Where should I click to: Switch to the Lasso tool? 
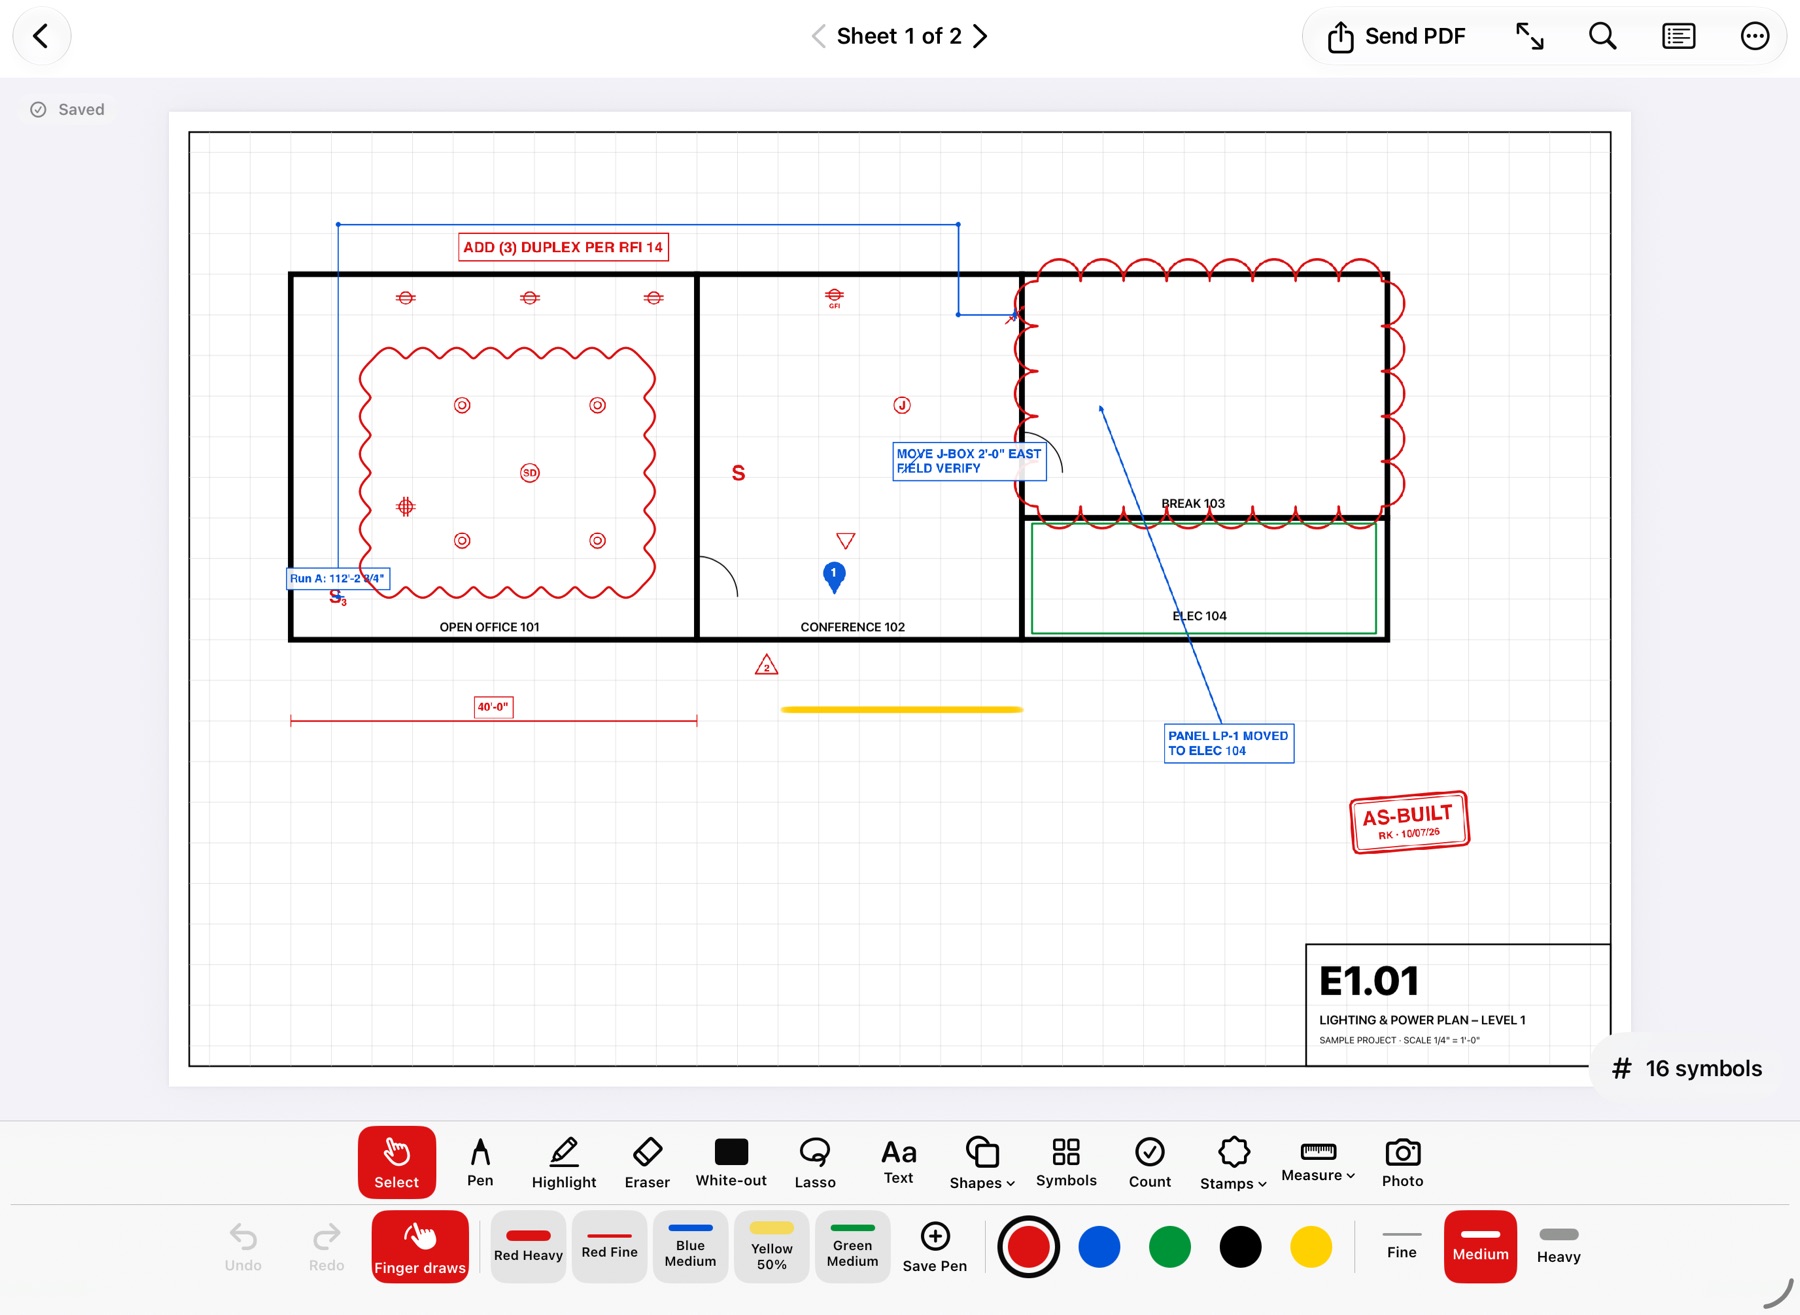815,1162
